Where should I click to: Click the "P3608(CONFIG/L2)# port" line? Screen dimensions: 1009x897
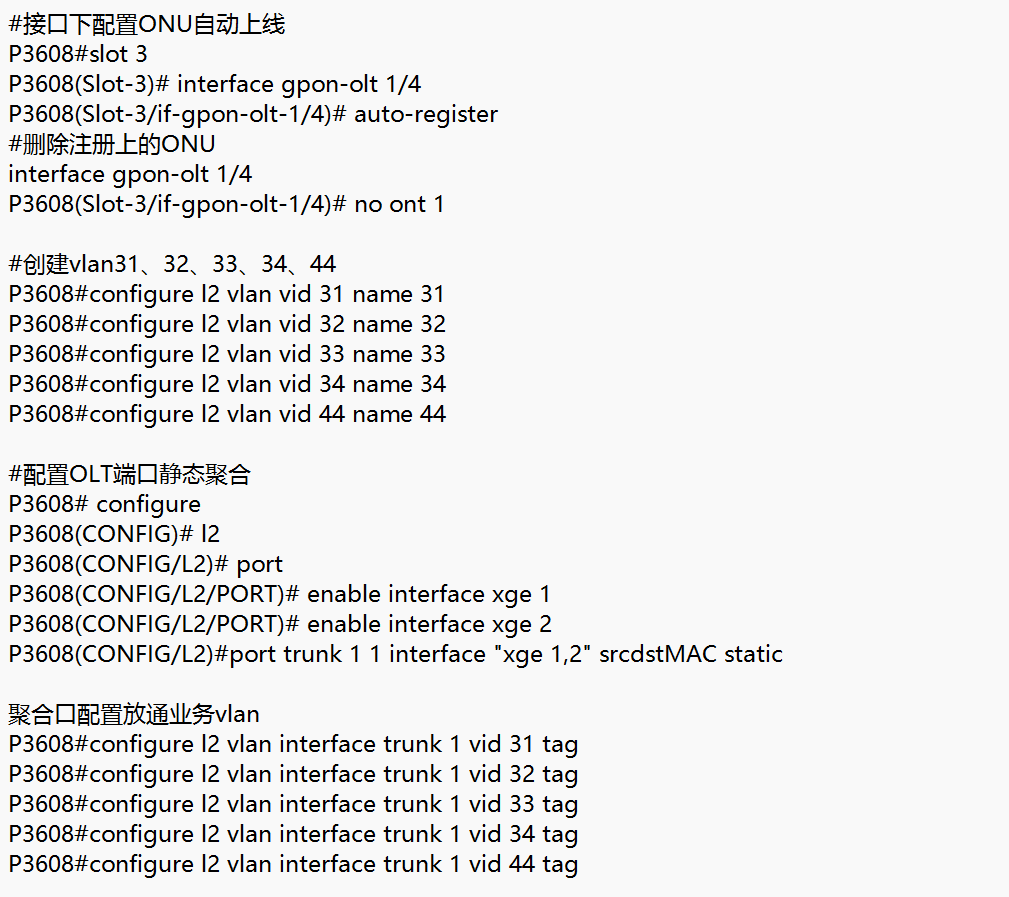(145, 564)
